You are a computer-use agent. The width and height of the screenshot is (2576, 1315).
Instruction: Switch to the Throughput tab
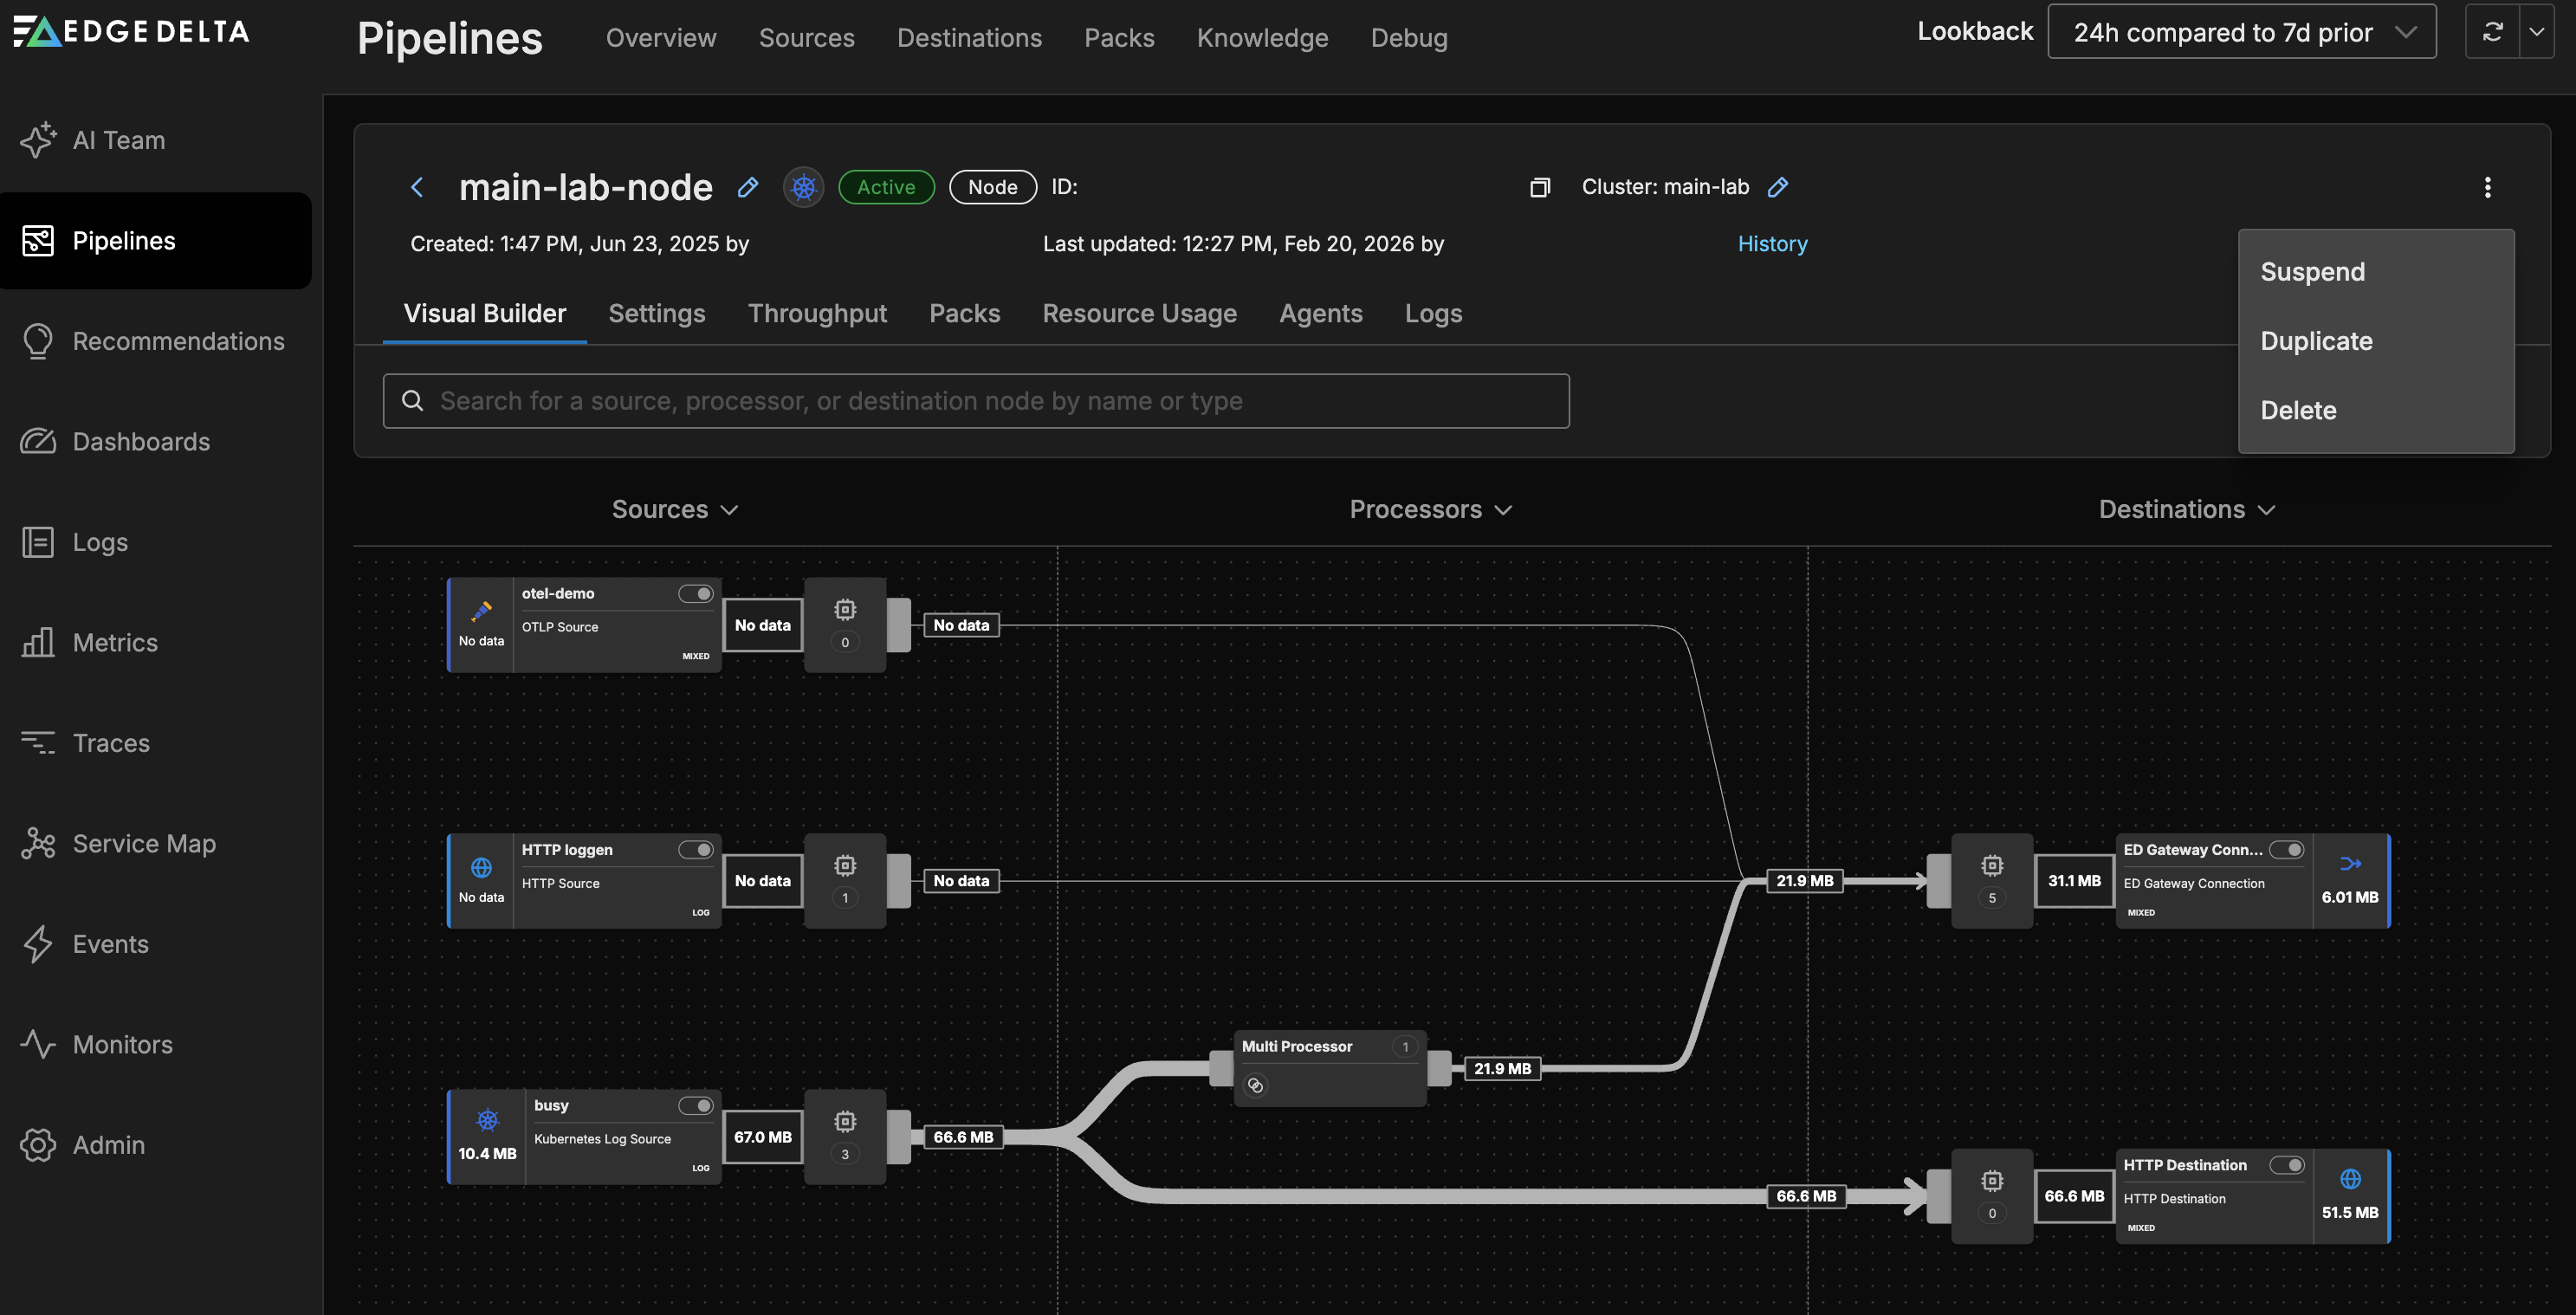point(816,314)
